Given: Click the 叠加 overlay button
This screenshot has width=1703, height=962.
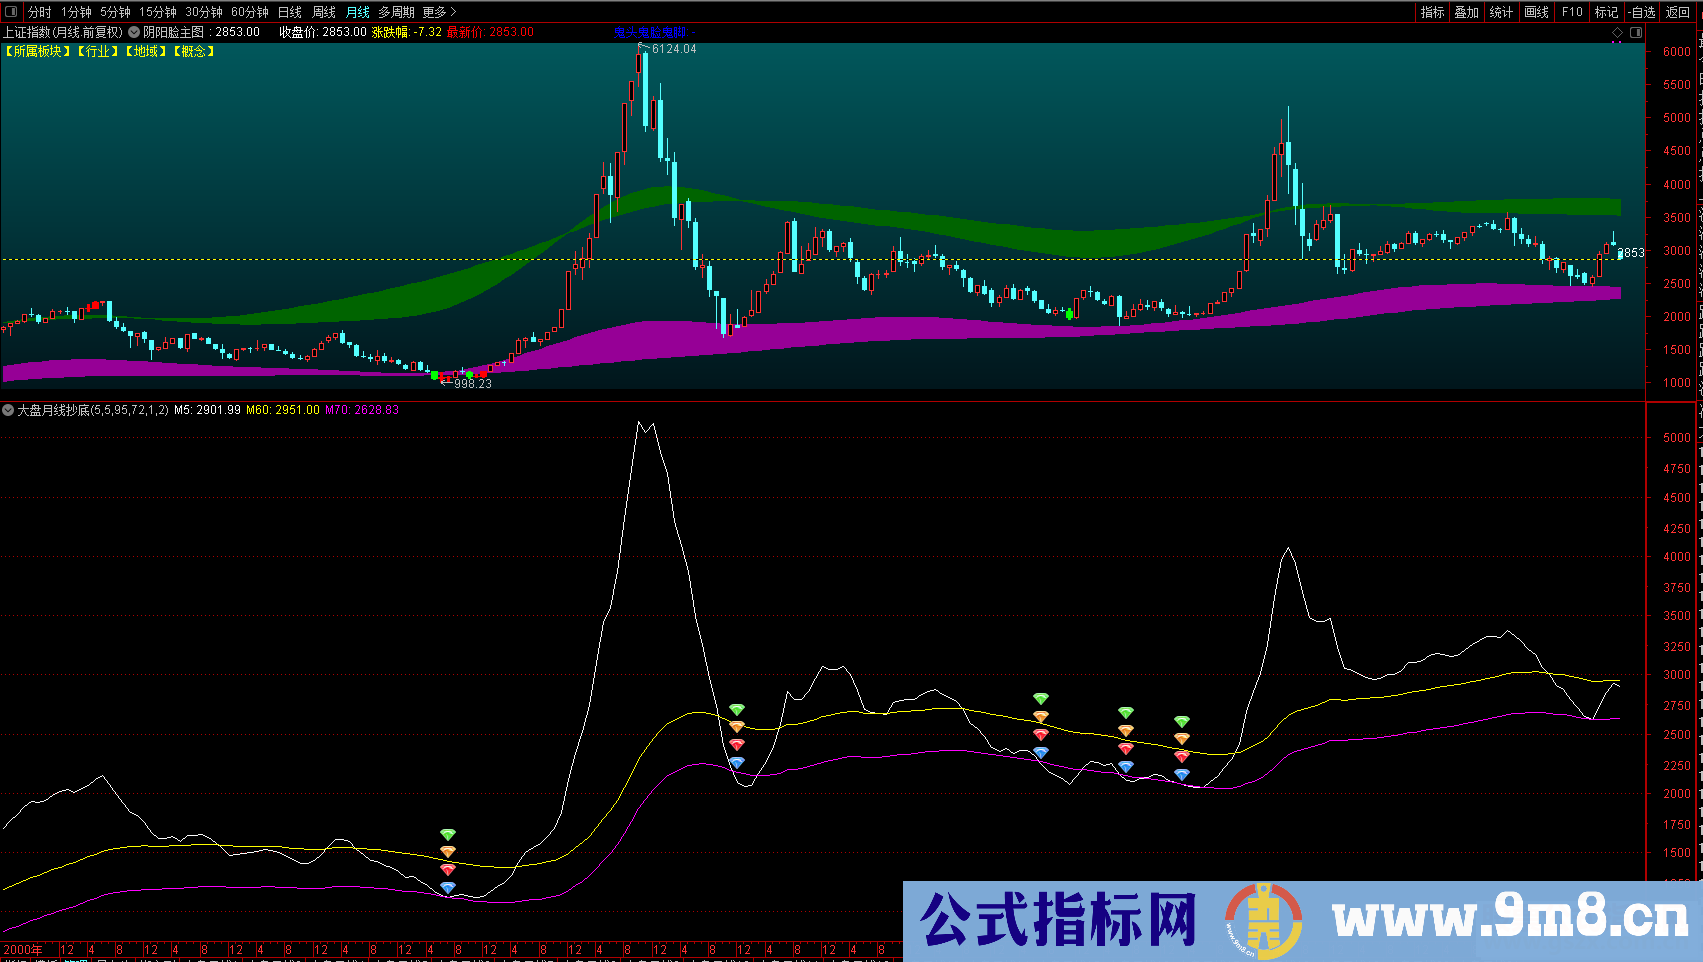Looking at the screenshot, I should point(1466,12).
